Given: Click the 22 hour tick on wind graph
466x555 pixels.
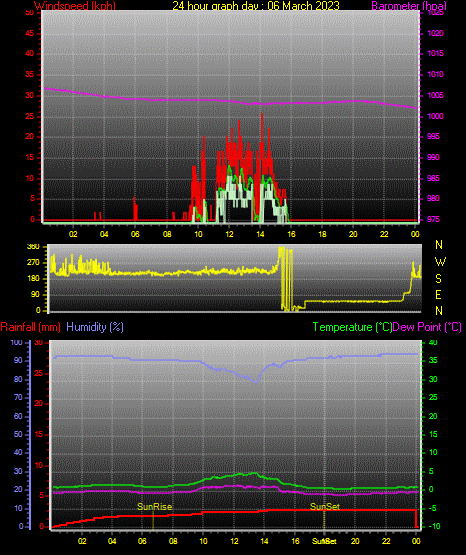Looking at the screenshot, I should coord(384,234).
